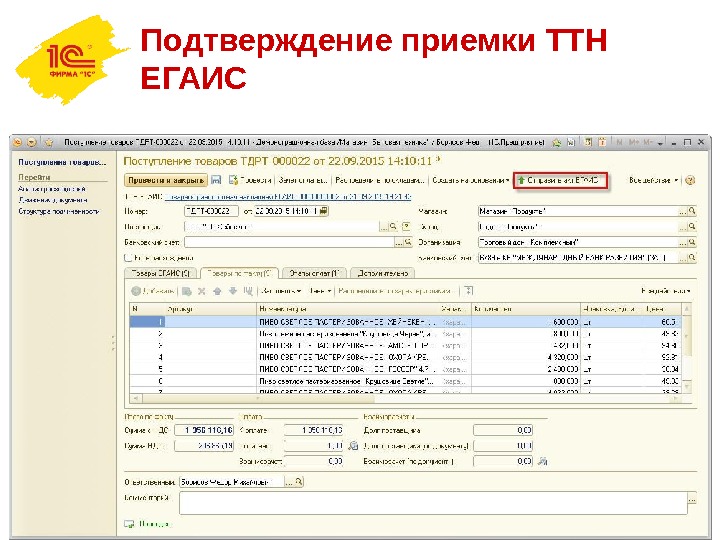Click the green link with monitor icon at bottom left
The image size is (720, 540).
148,524
